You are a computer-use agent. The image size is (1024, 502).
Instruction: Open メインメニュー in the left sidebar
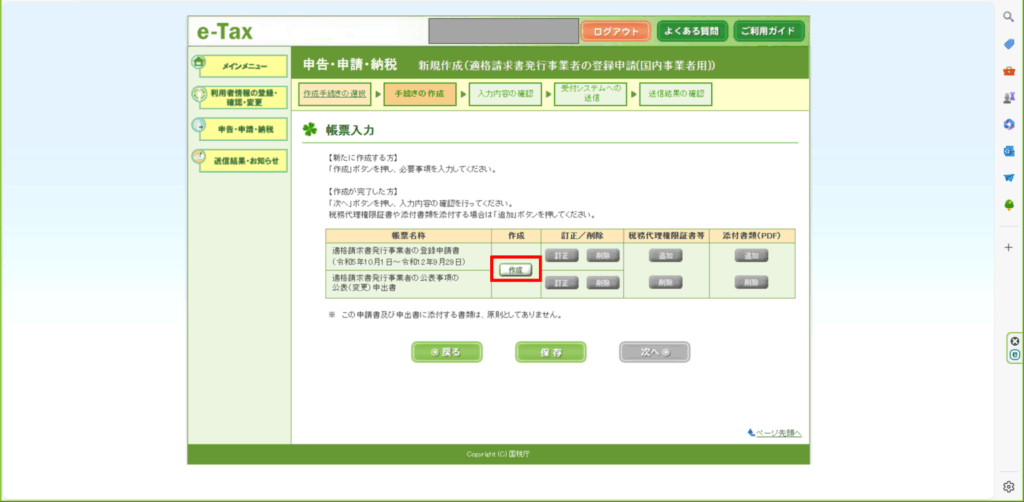click(x=244, y=66)
